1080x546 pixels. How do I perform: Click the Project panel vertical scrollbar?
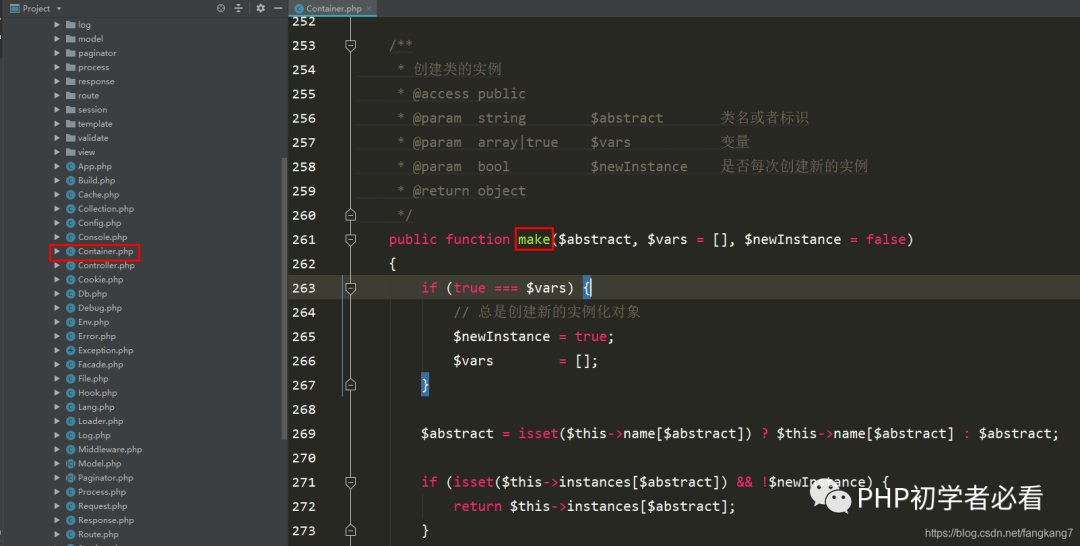click(284, 297)
